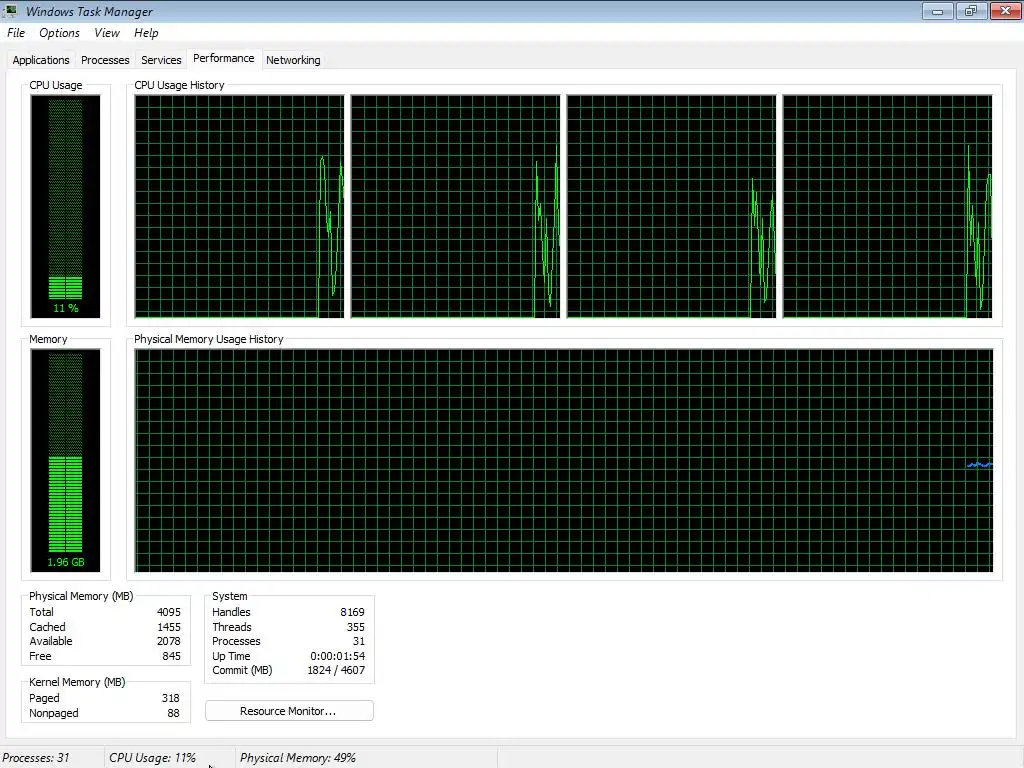Click the Cached memory value 1455
The image size is (1024, 768).
(x=168, y=627)
